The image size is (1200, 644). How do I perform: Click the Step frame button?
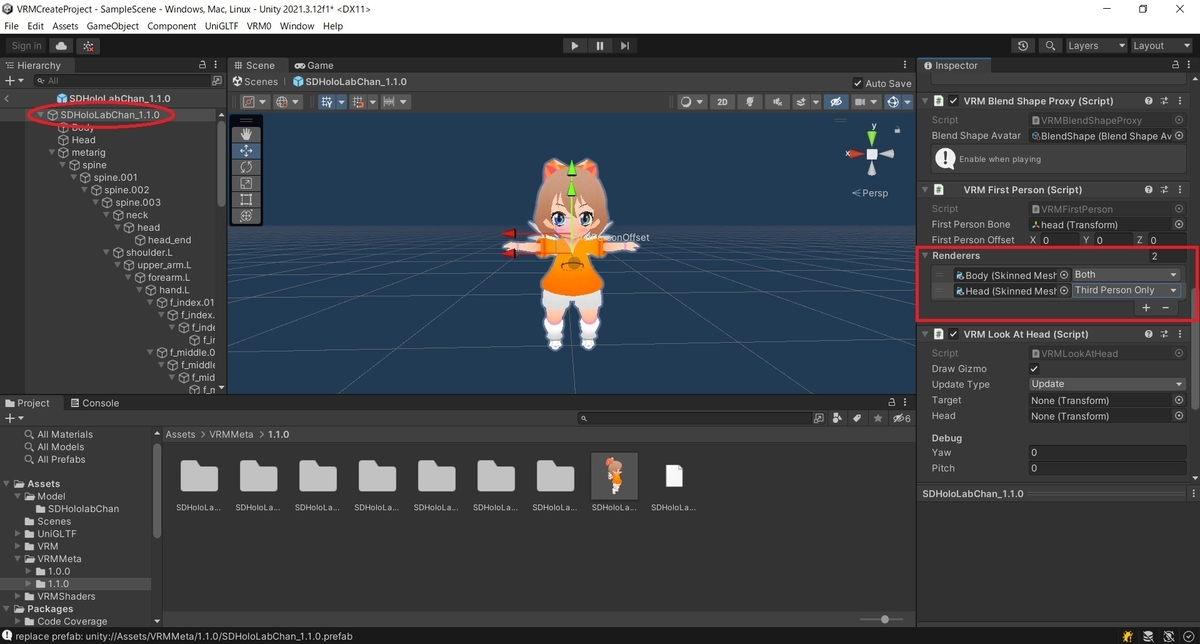click(625, 46)
